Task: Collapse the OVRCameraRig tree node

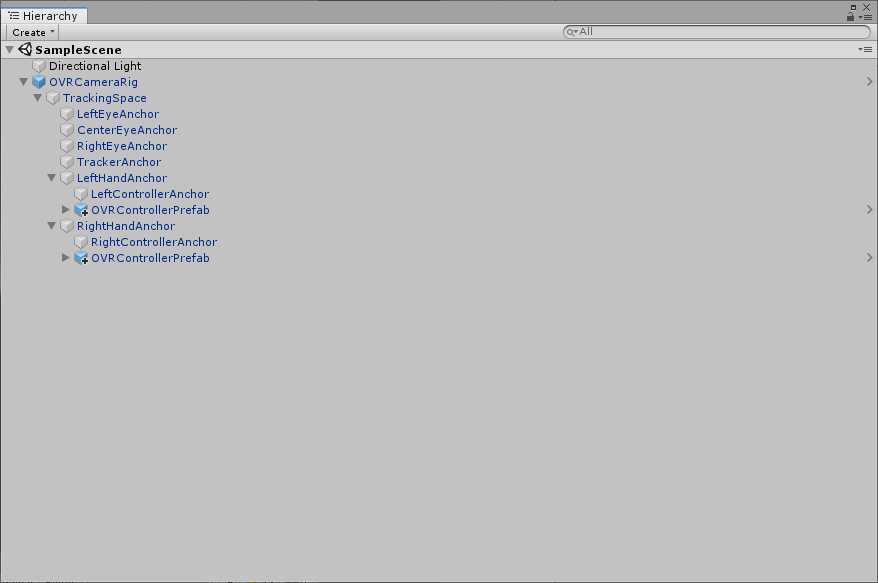Action: (24, 82)
